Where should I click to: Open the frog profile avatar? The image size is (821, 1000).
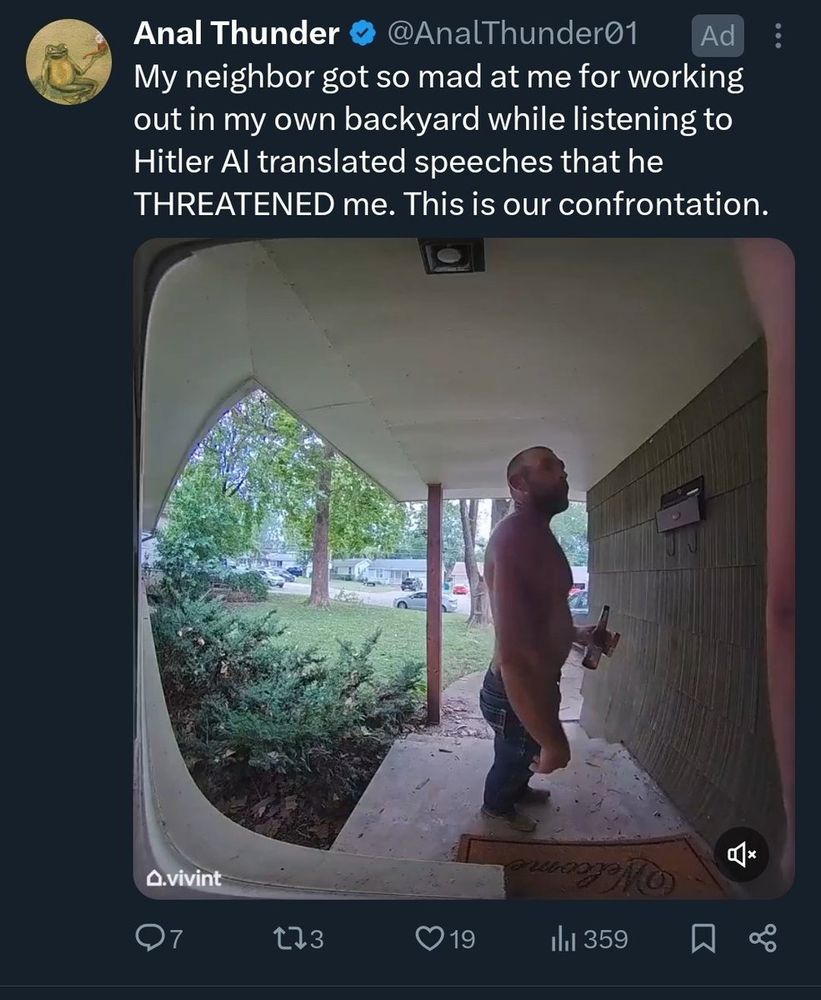coord(69,61)
